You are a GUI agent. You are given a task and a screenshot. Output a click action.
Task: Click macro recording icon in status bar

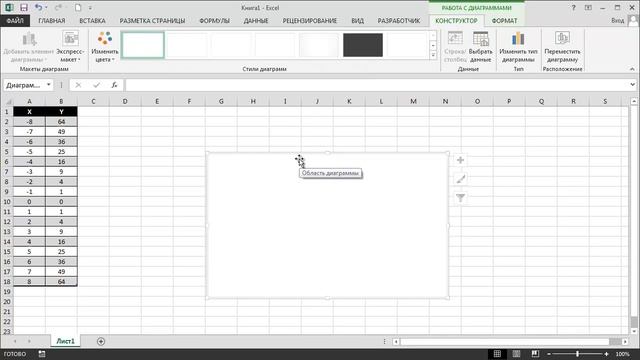point(42,354)
